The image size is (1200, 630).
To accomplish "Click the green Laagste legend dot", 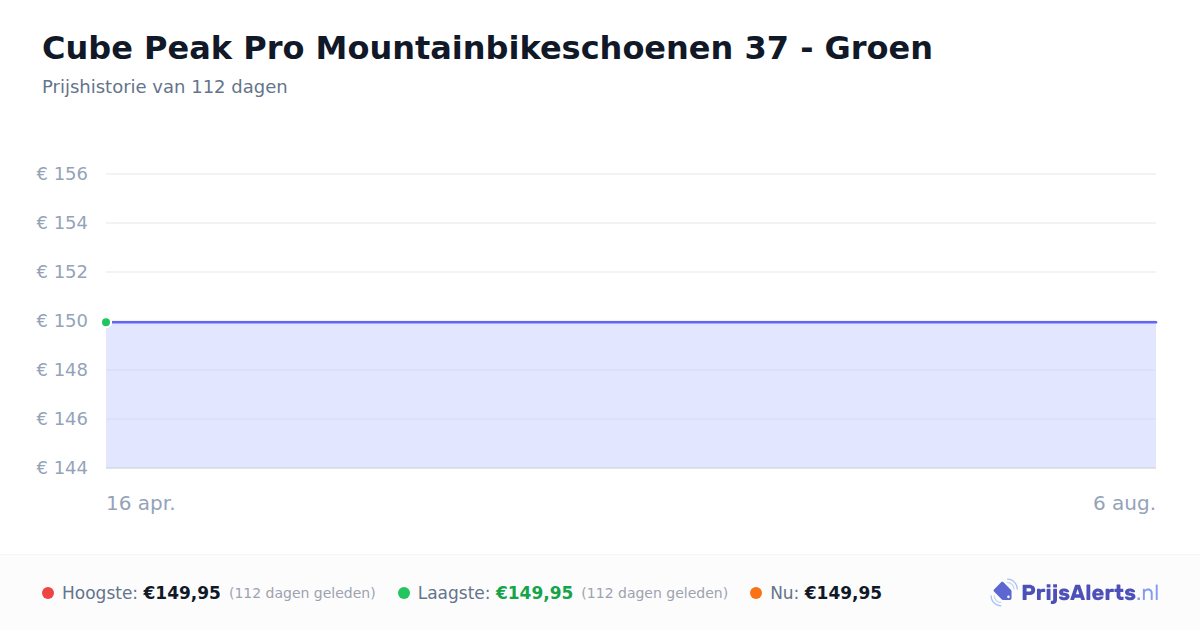I will tap(404, 593).
